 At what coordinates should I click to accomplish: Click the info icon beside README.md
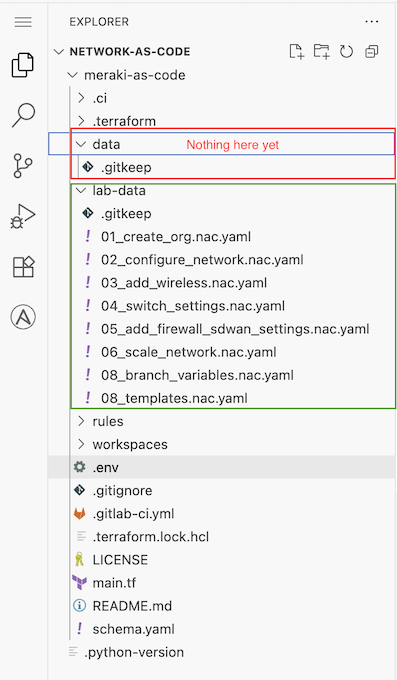pyautogui.click(x=79, y=605)
